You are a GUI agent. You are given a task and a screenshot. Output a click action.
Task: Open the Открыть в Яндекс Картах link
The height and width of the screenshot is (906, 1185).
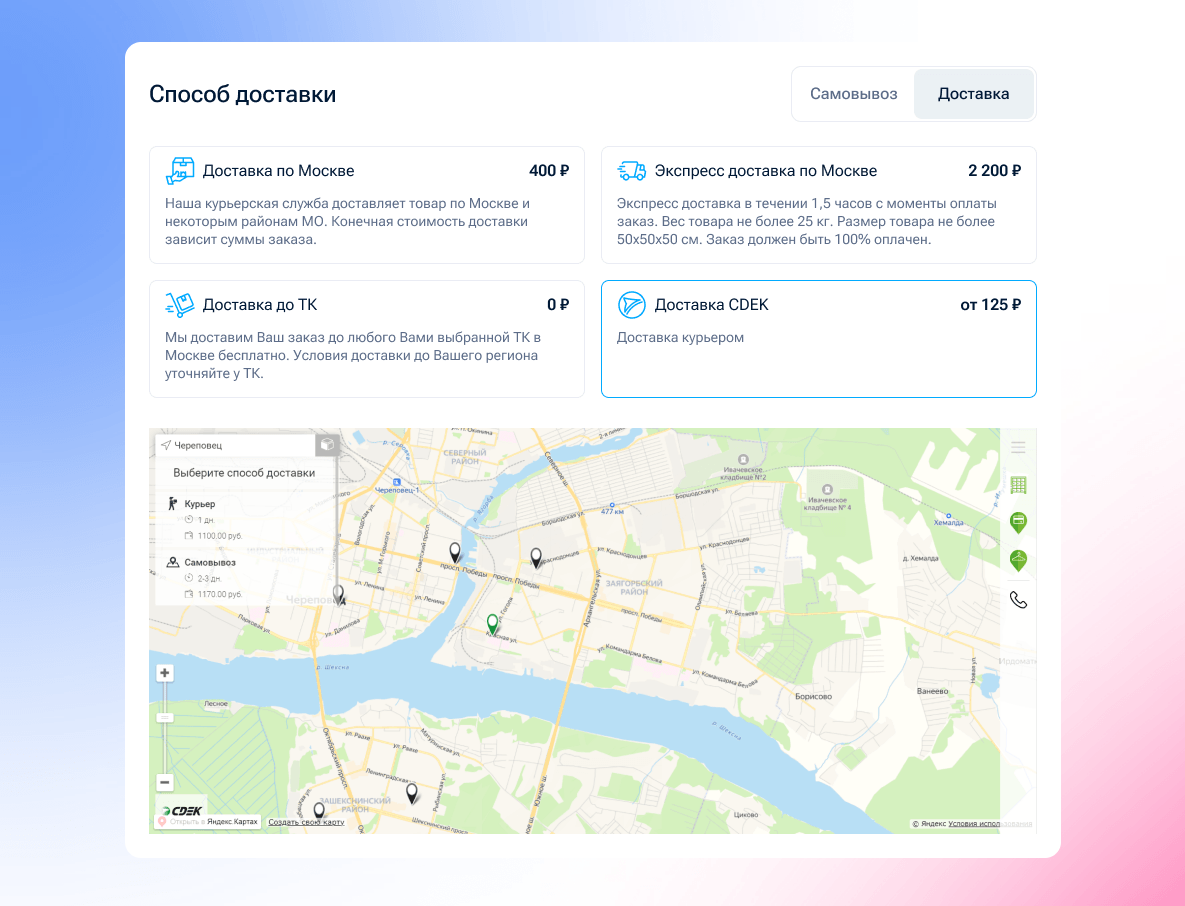click(208, 821)
